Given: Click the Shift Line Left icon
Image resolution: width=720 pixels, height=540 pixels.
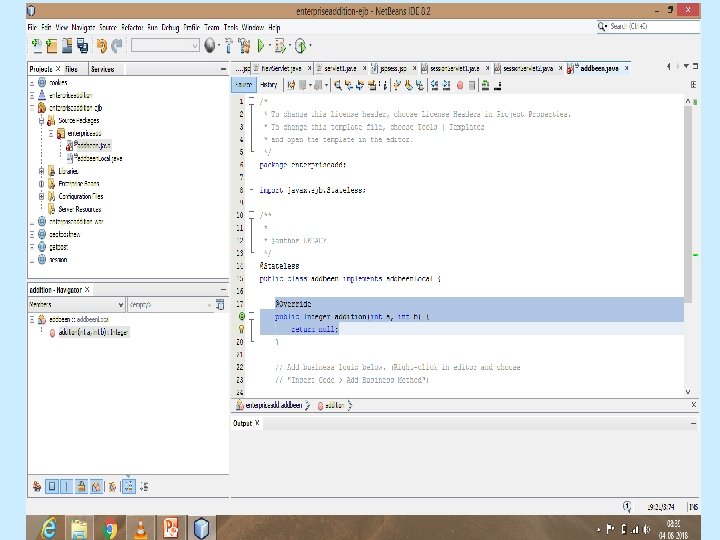Looking at the screenshot, I should (x=434, y=85).
